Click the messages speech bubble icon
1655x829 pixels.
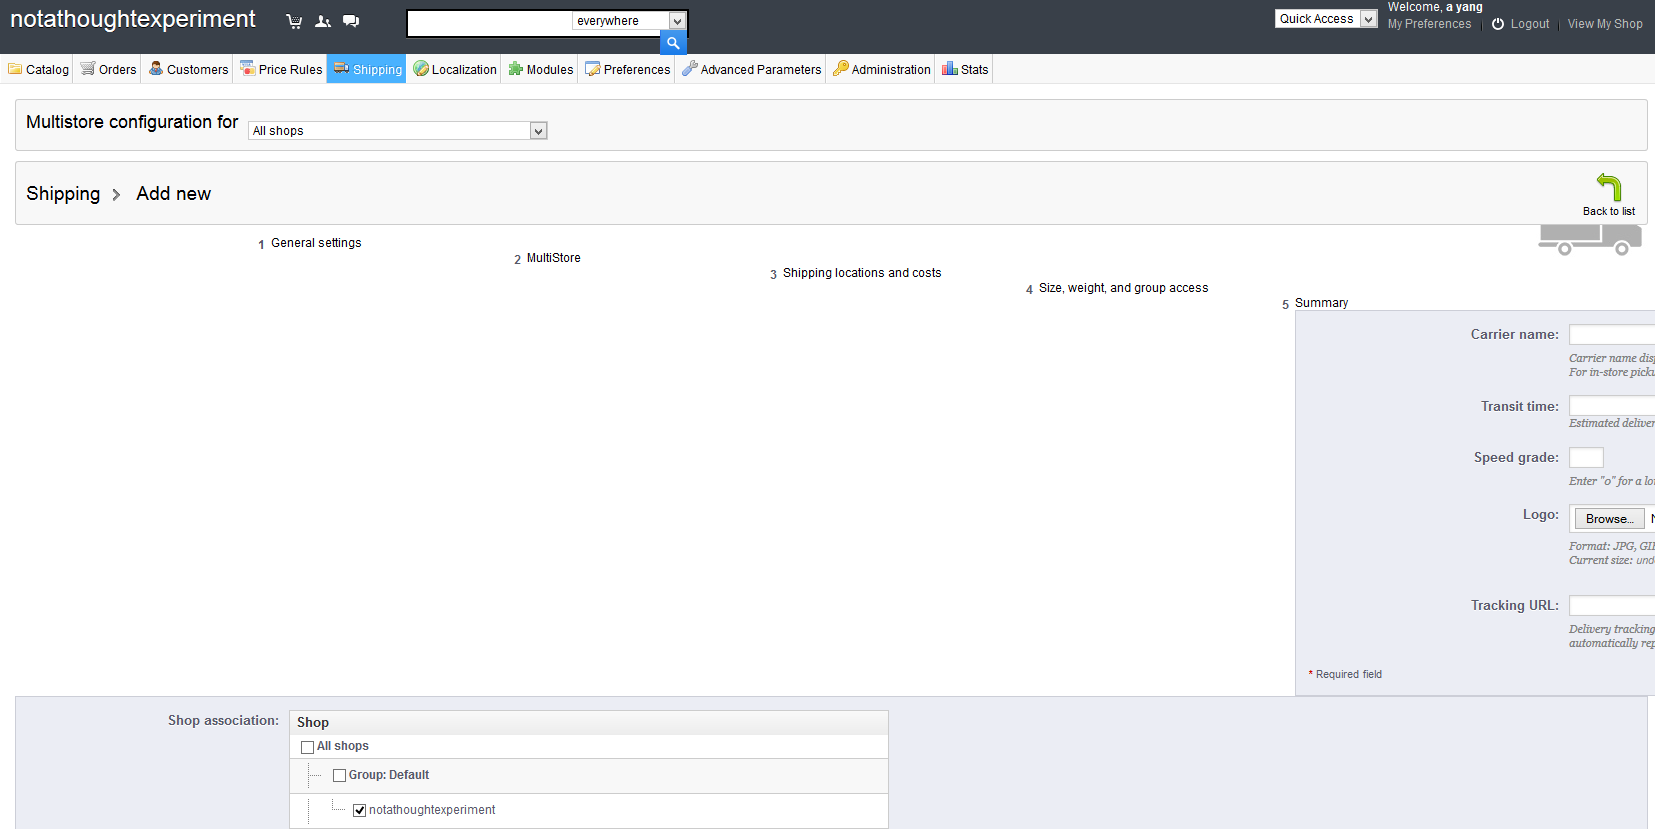351,21
